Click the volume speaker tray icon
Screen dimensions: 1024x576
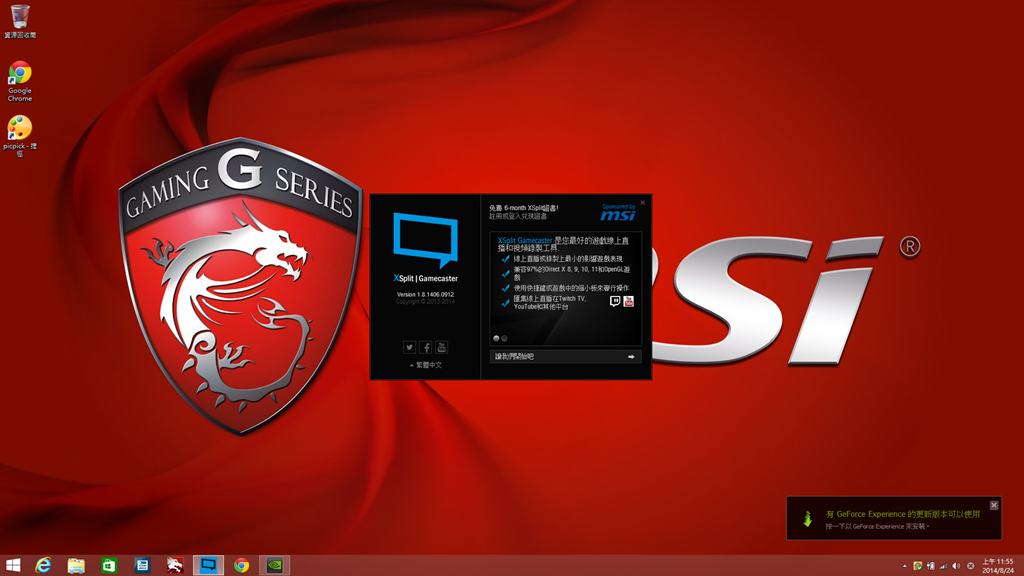(956, 566)
